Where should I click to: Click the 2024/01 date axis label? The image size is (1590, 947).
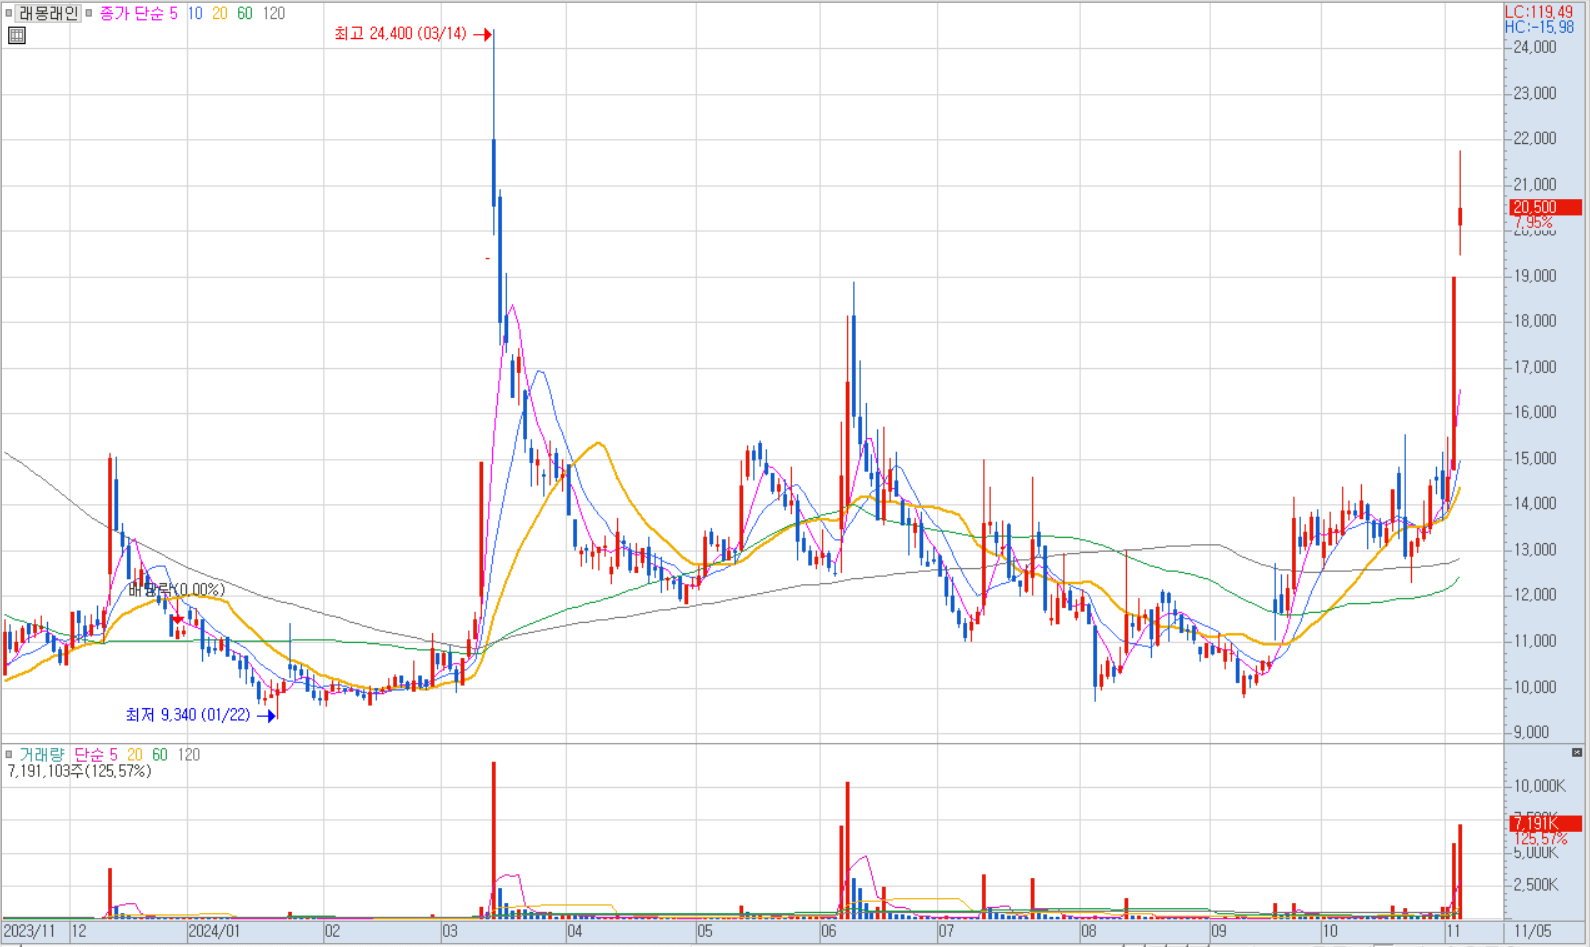215,931
